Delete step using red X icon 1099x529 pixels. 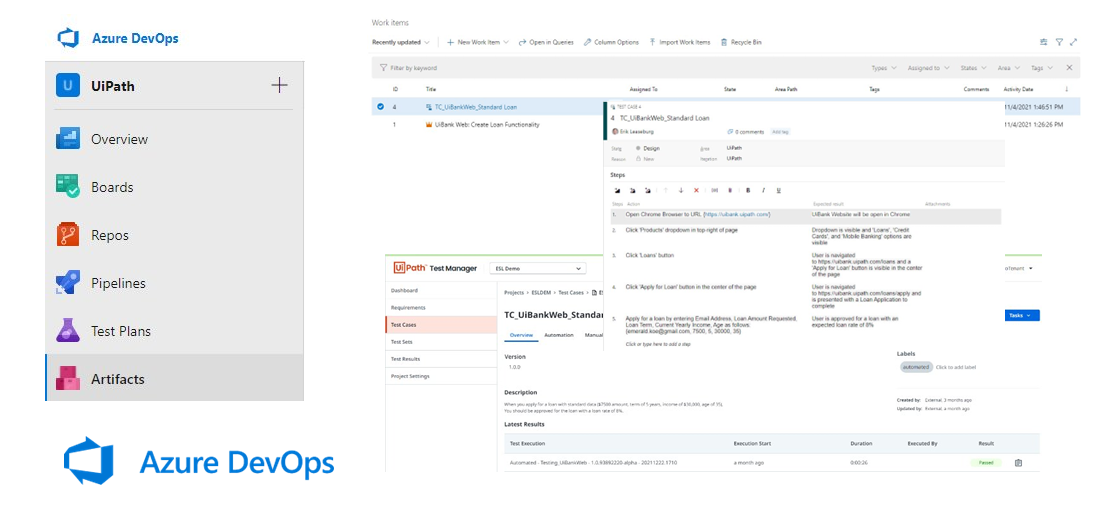(696, 190)
